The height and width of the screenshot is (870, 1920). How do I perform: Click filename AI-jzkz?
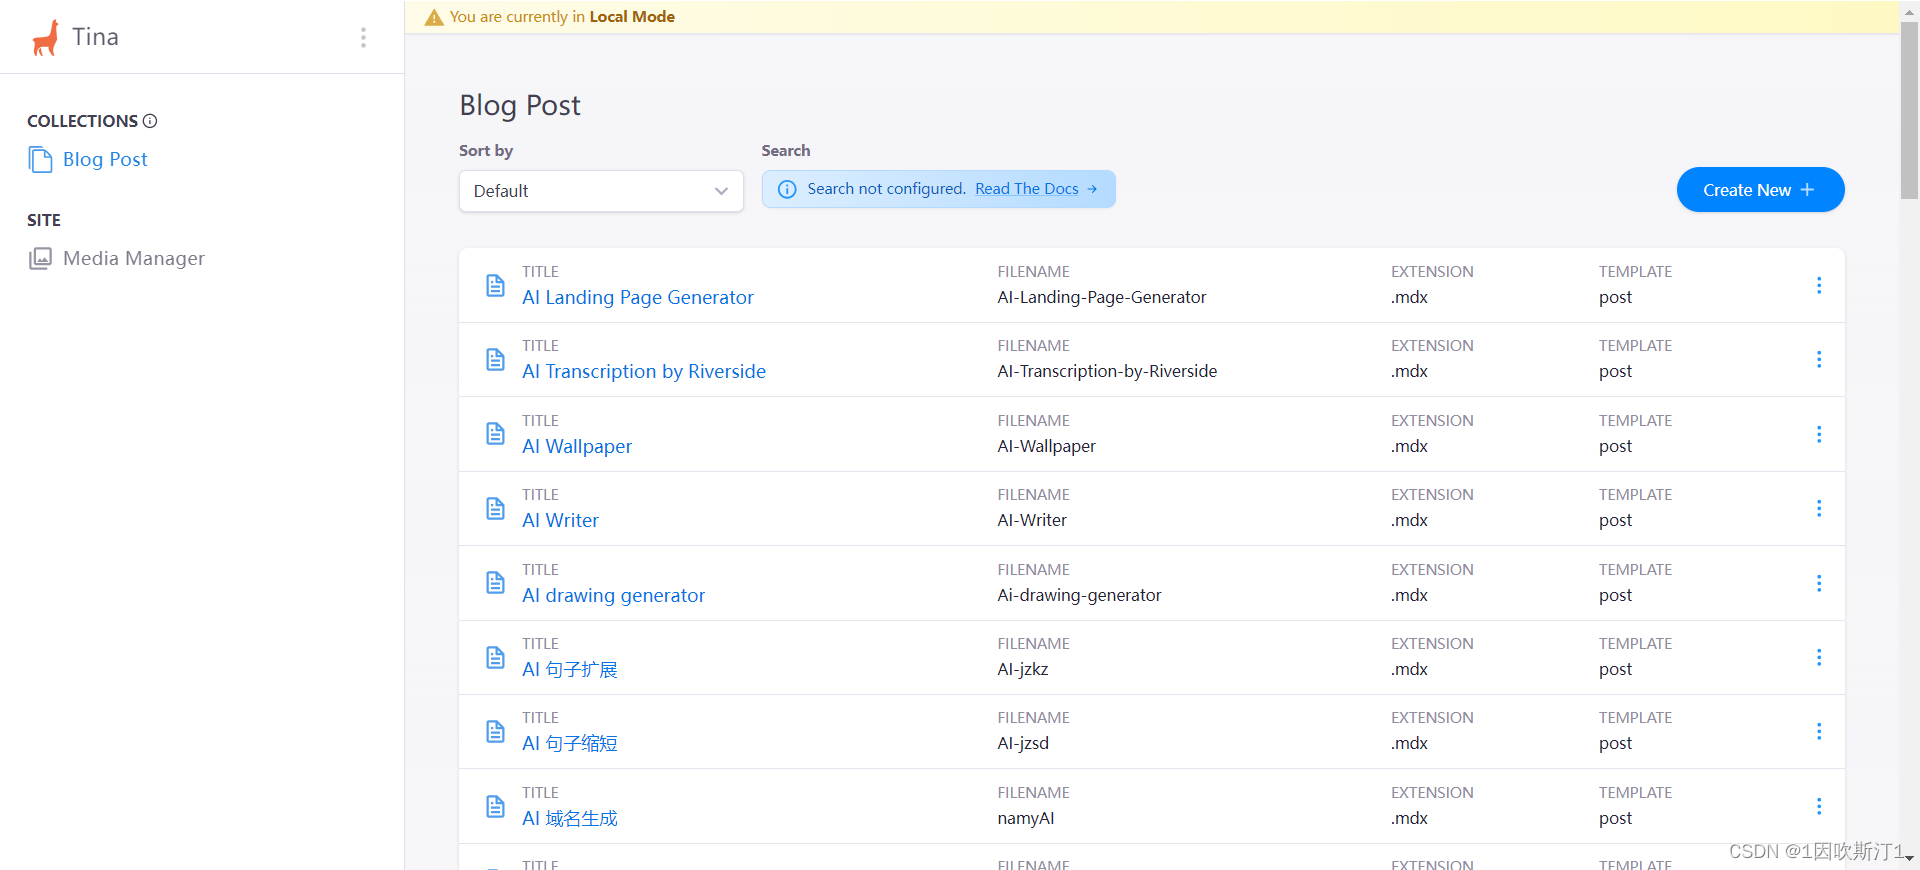point(1023,670)
